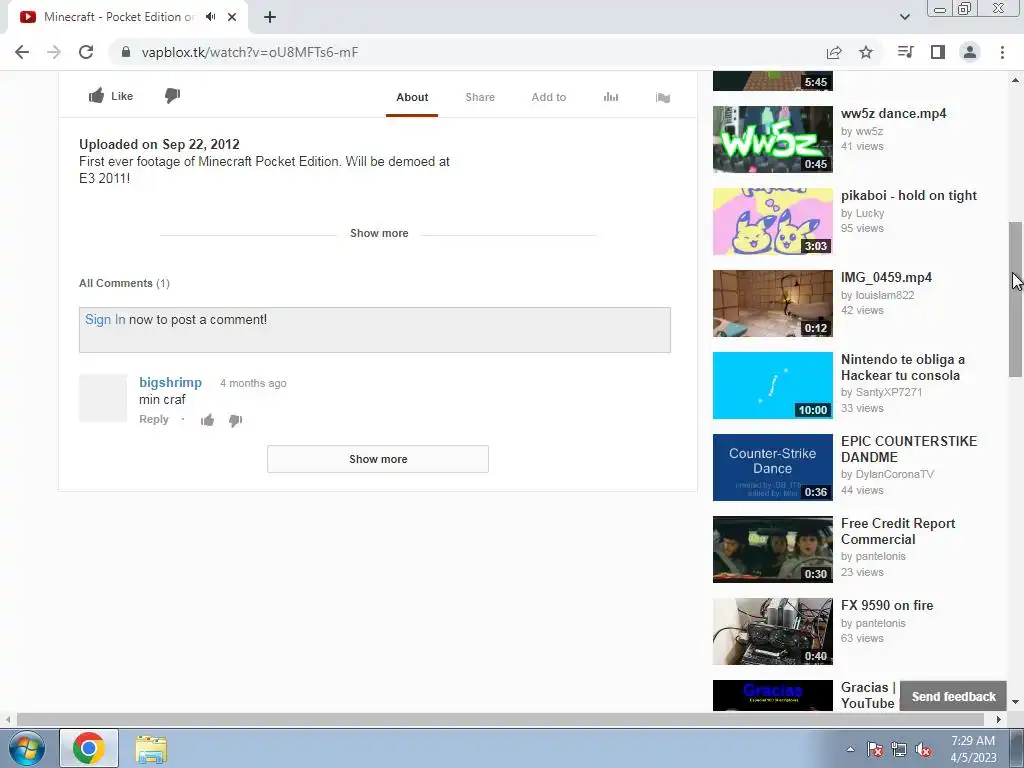
Task: Click the Sign In link
Action: (x=105, y=319)
